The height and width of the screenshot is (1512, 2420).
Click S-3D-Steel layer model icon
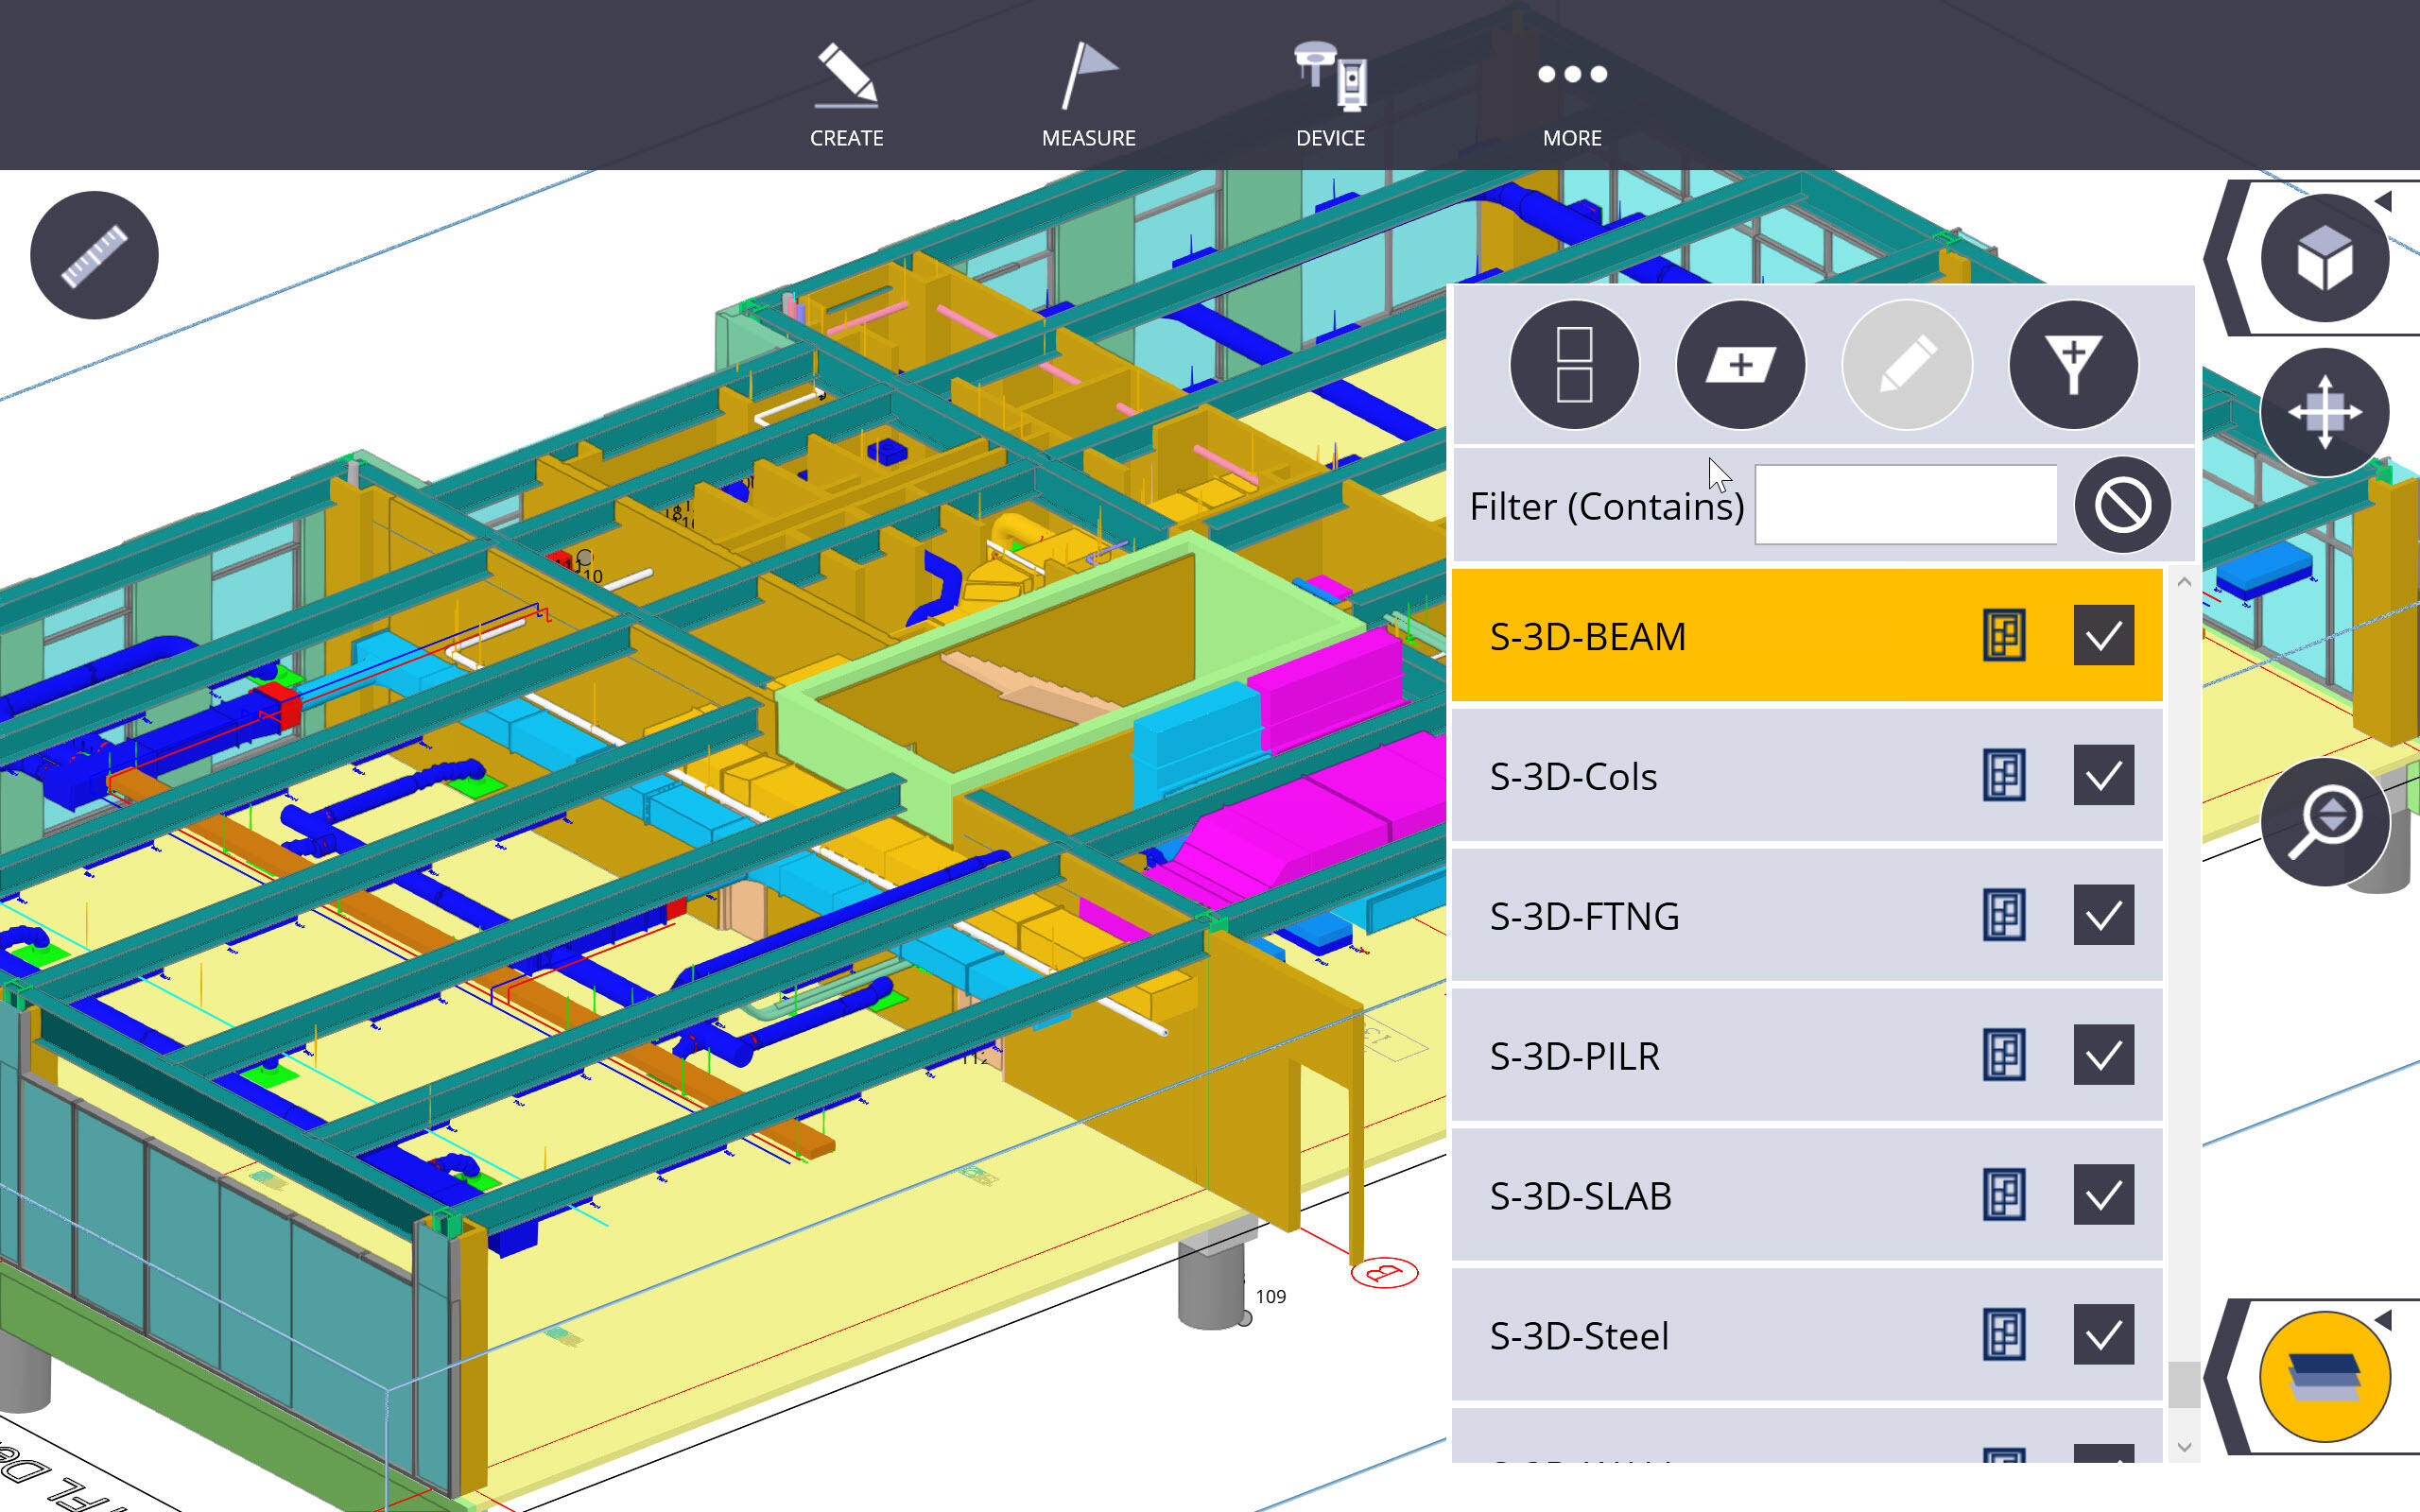(2004, 1336)
